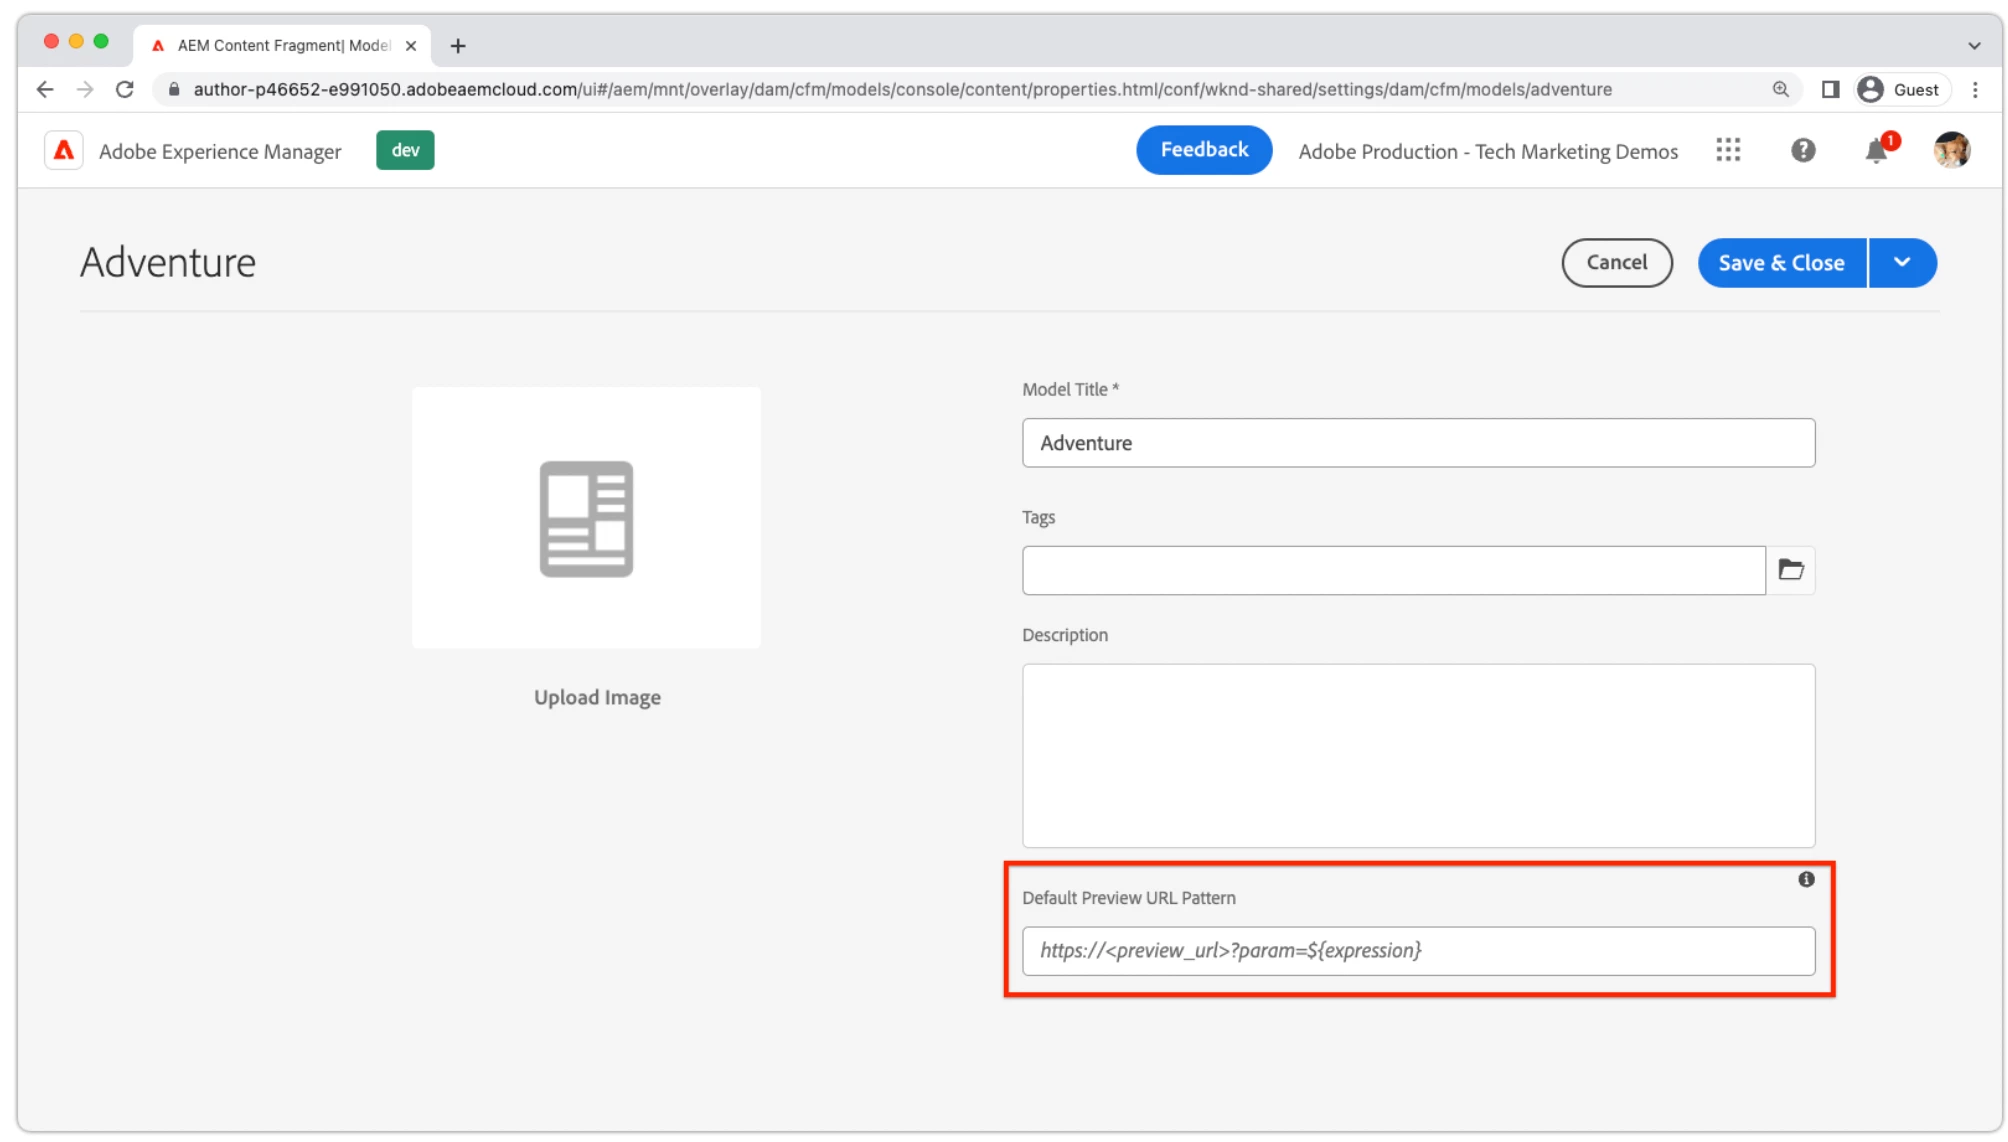Open the solutions grid switcher icon
The image size is (2008, 1142).
pyautogui.click(x=1728, y=150)
